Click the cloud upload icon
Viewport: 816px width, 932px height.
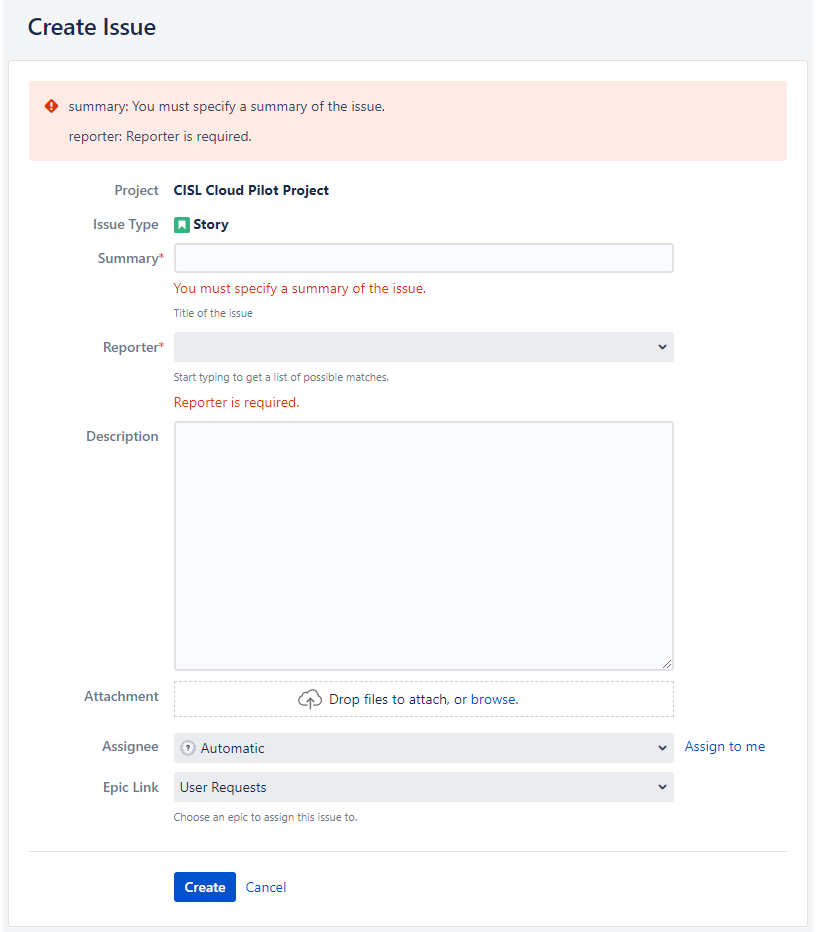pos(310,699)
